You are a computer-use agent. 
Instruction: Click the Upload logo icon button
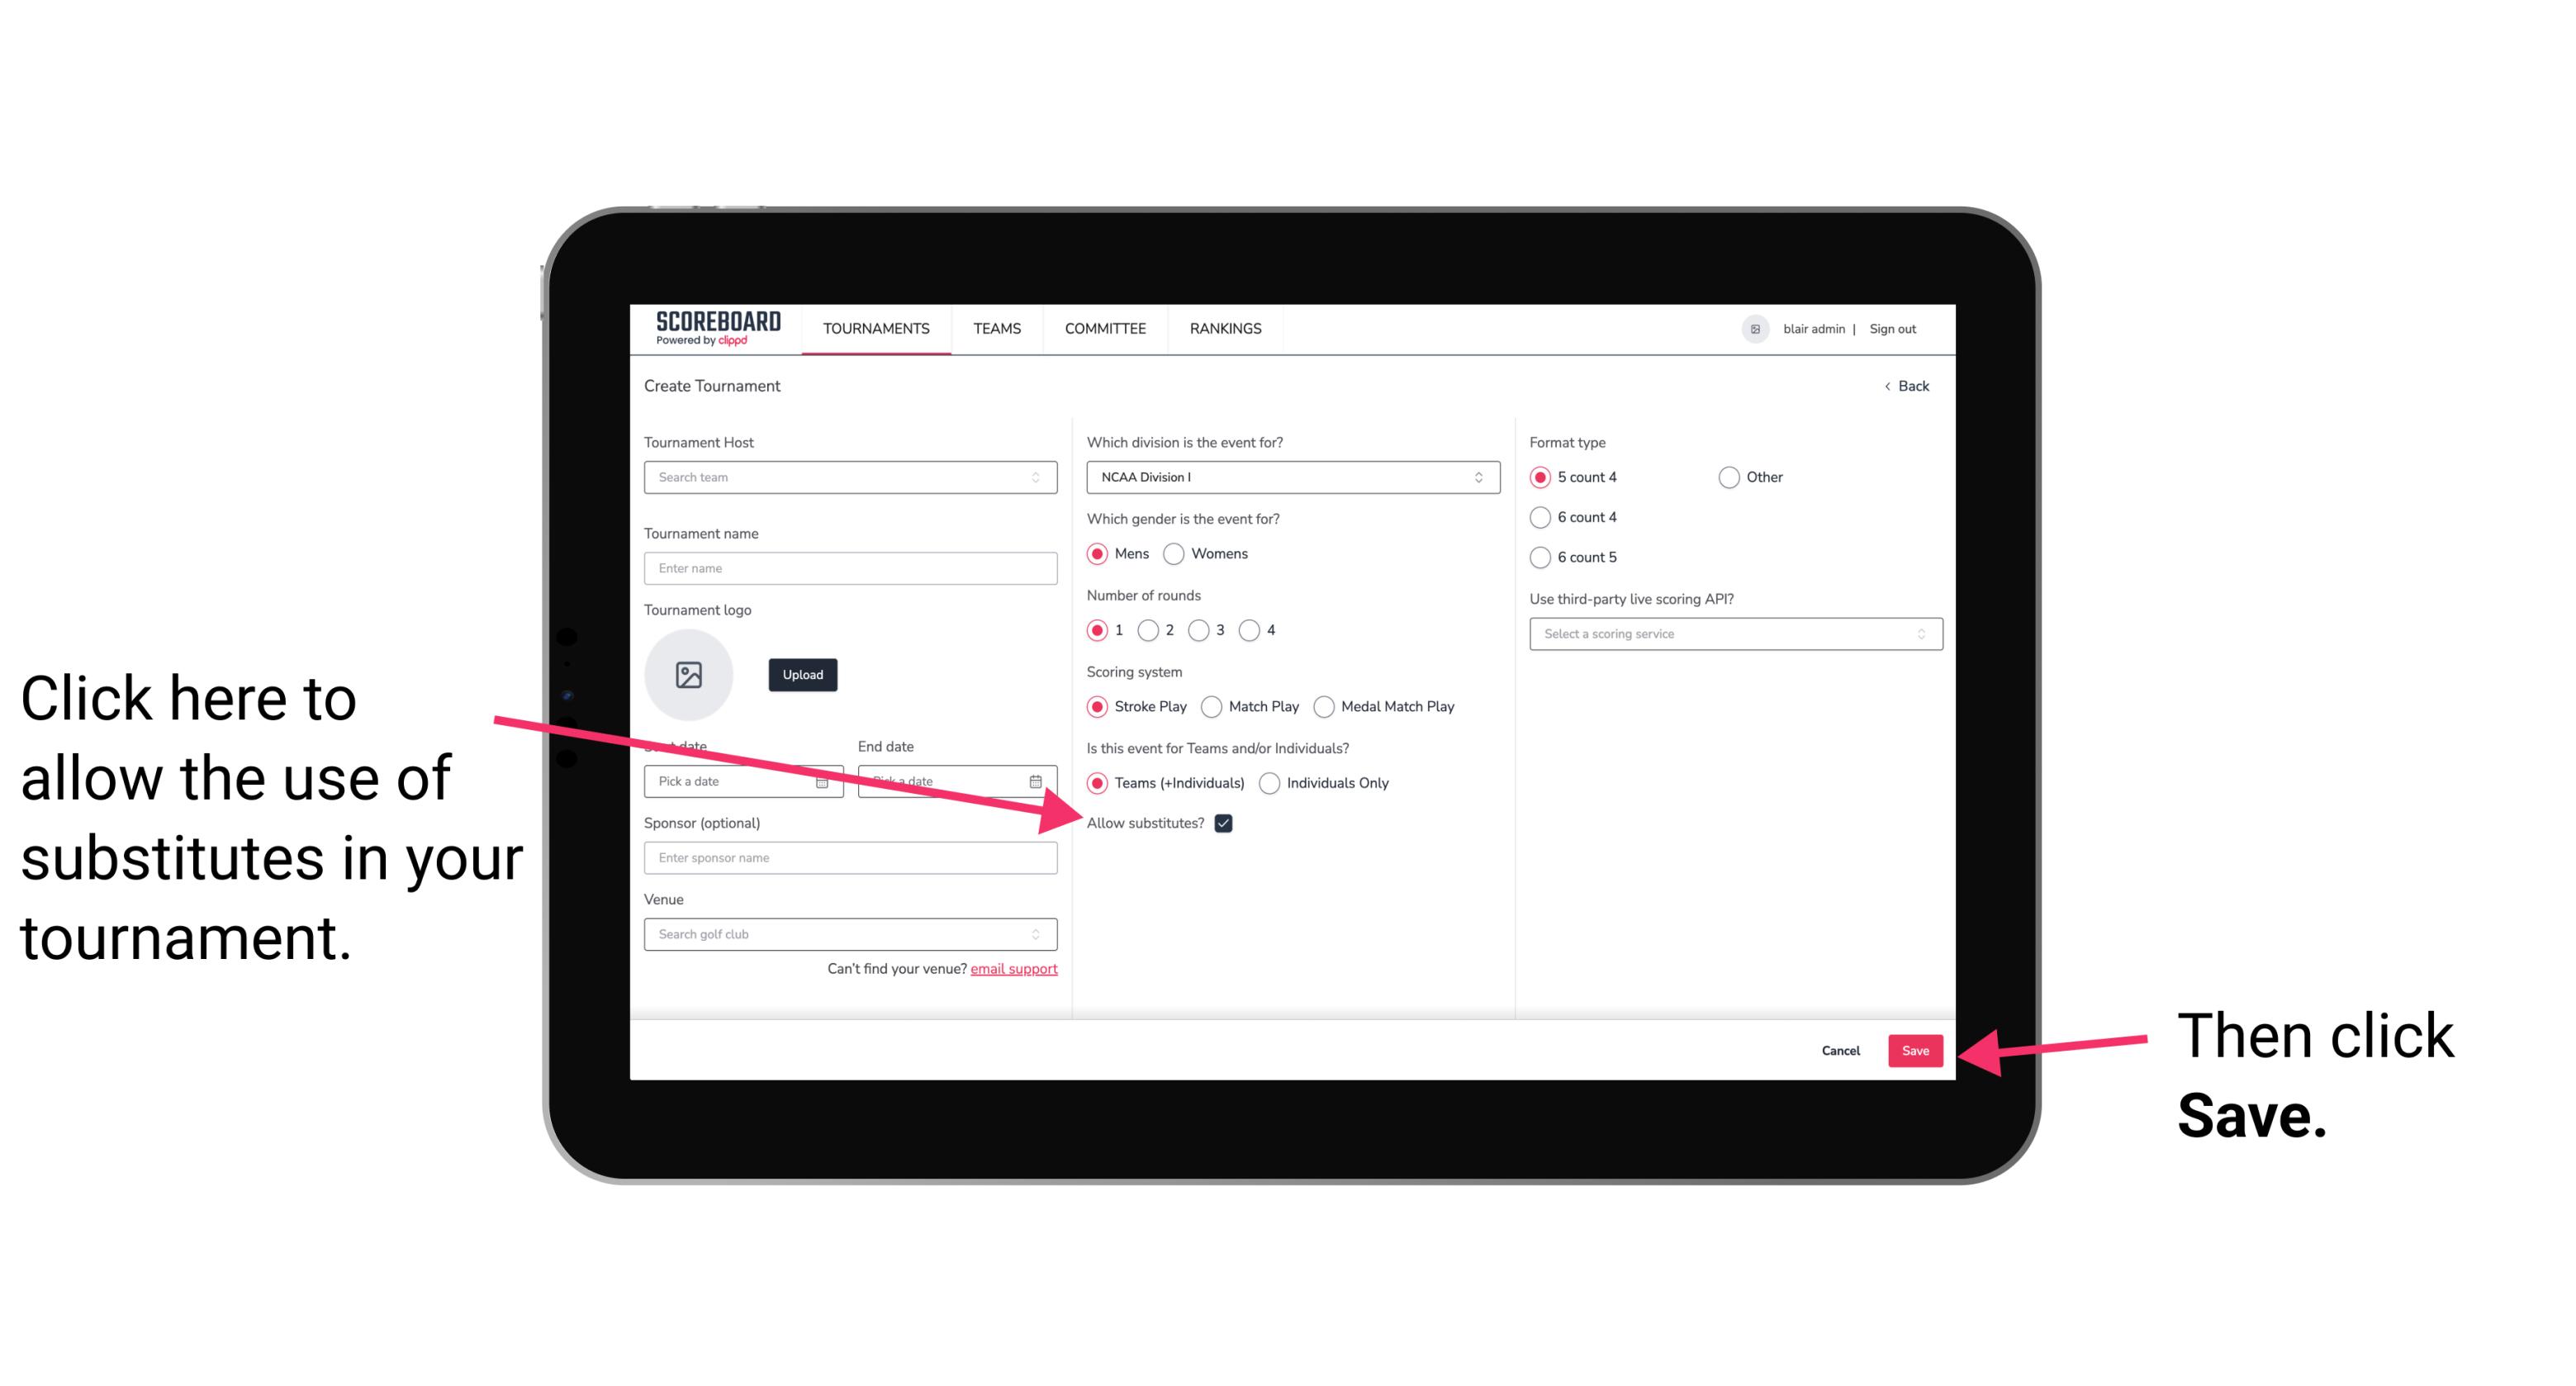click(x=689, y=672)
